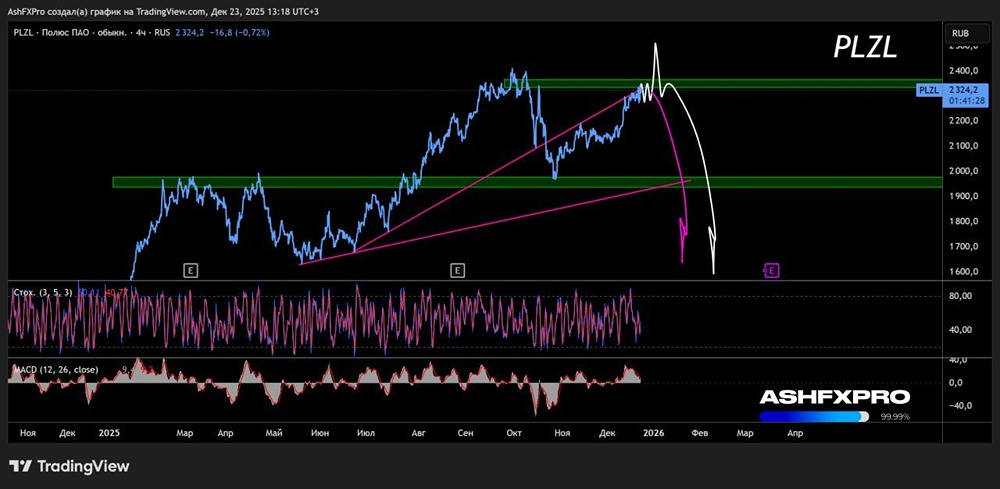This screenshot has height=489, width=1000.
Task: Click the Окт label on time axis
Action: (513, 433)
